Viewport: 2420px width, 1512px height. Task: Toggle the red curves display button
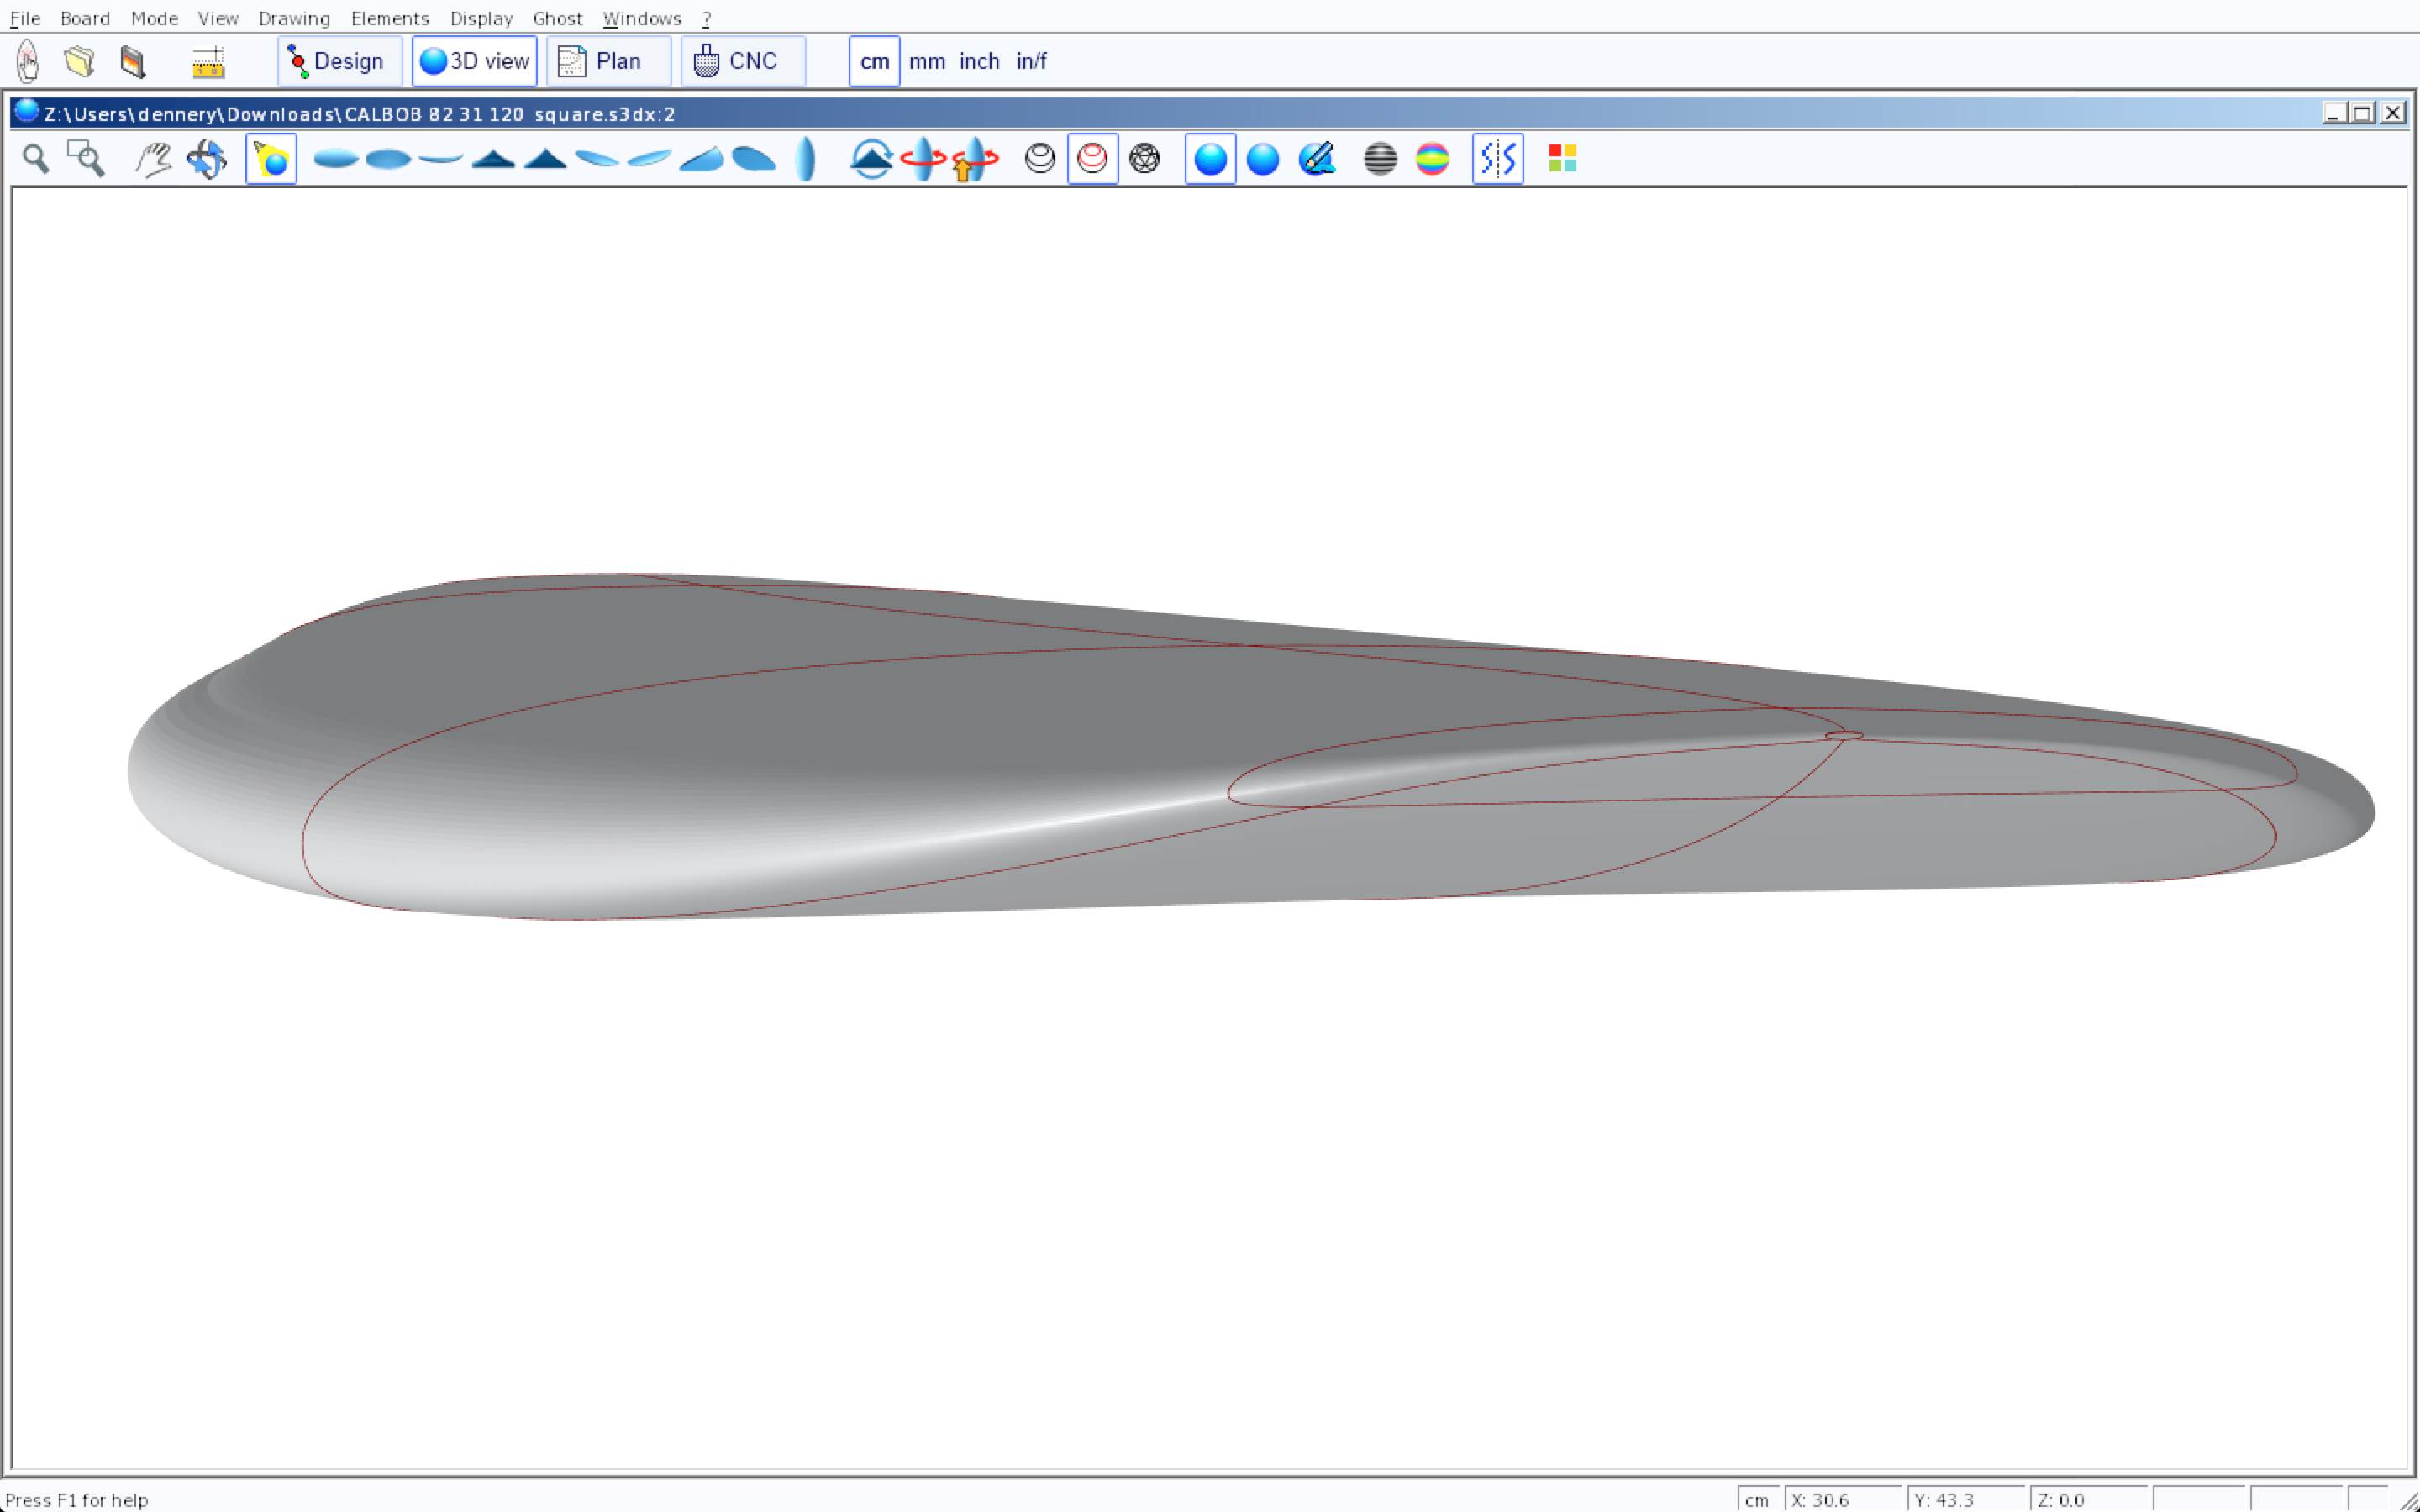(x=1092, y=159)
